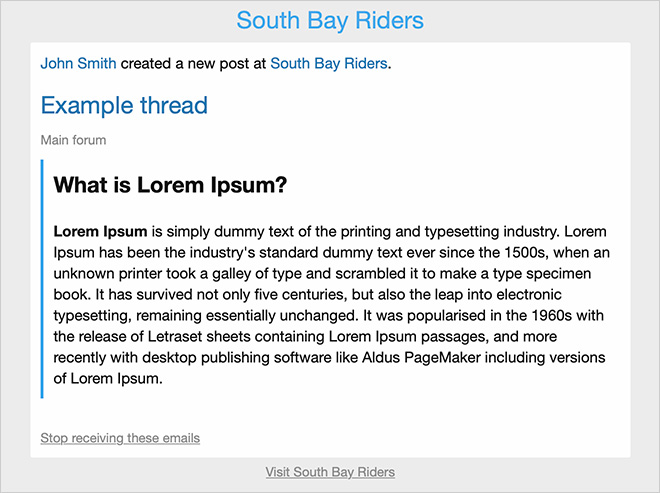Click the "What is Lorem Ipsum?" heading
The image size is (660, 493).
170,185
